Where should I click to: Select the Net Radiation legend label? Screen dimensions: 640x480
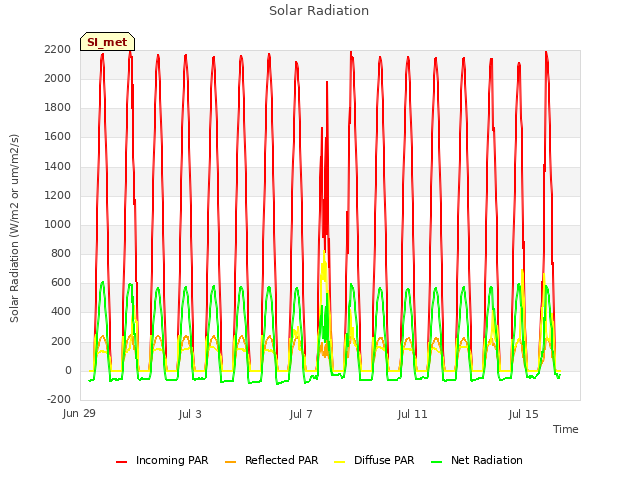point(487,460)
